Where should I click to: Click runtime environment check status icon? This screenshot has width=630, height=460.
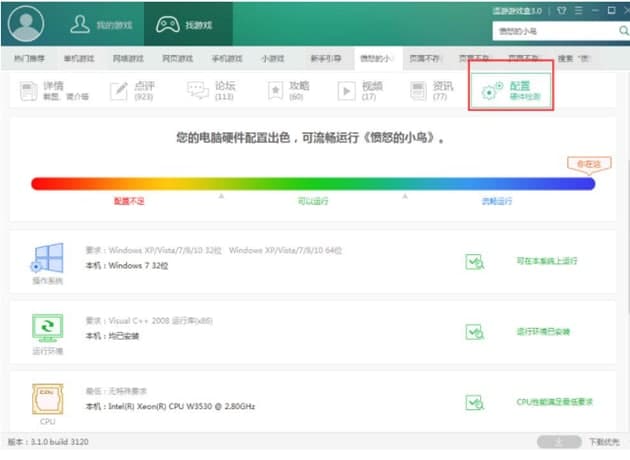[474, 331]
